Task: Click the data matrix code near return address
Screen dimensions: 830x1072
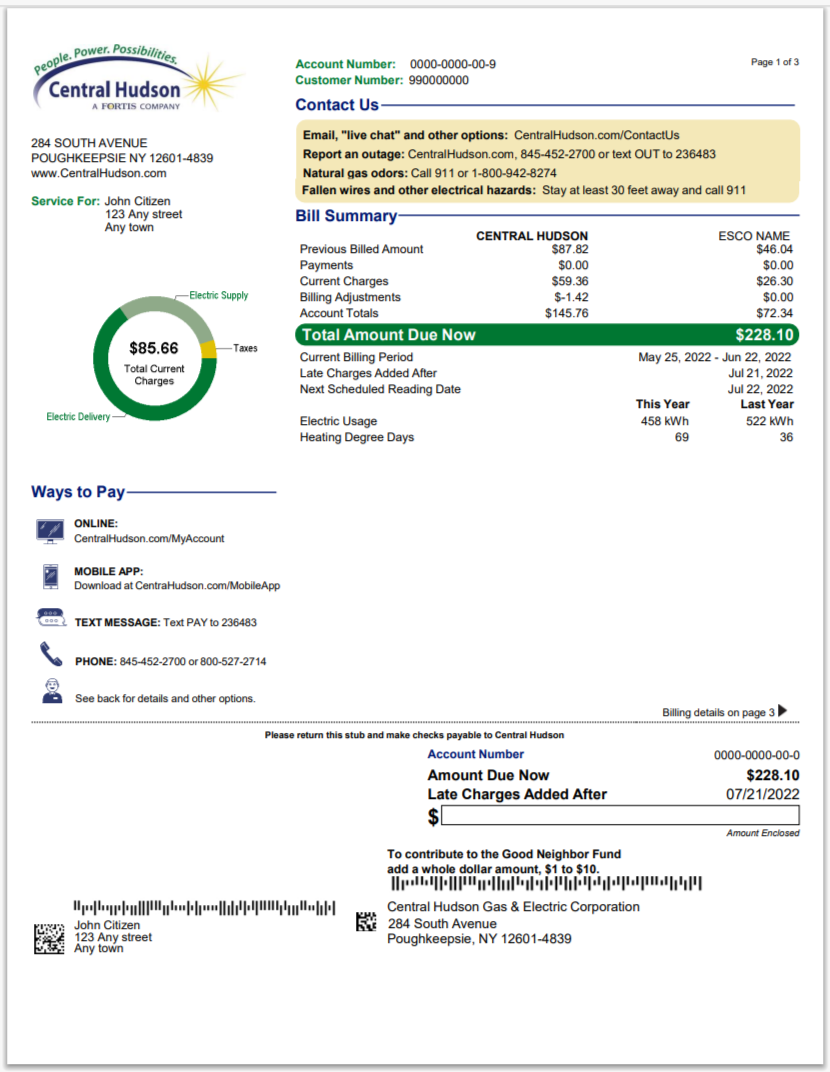Action: (366, 921)
